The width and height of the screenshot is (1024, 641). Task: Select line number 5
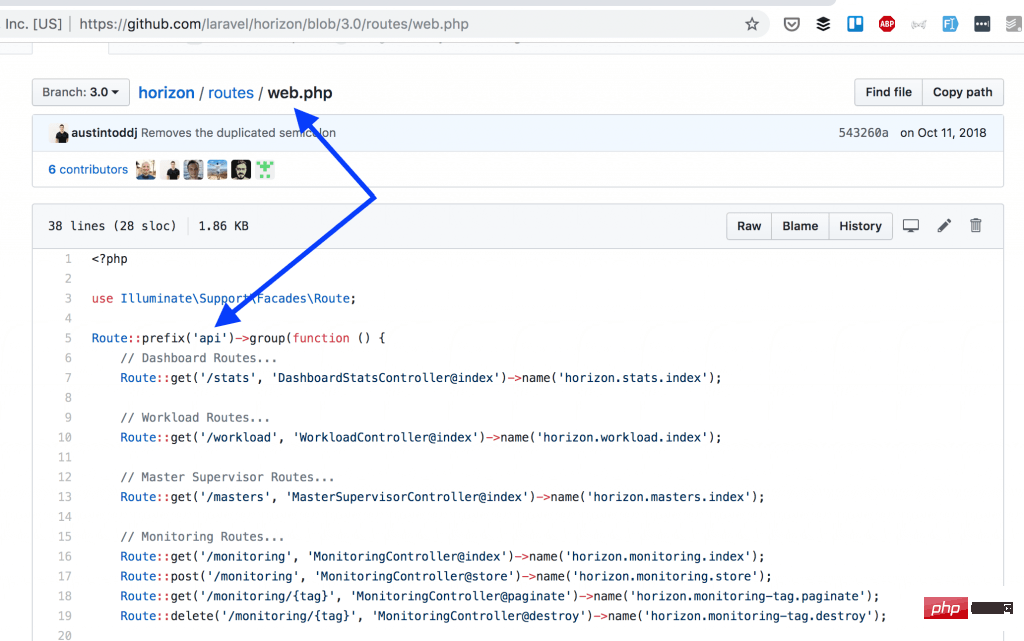pos(68,338)
